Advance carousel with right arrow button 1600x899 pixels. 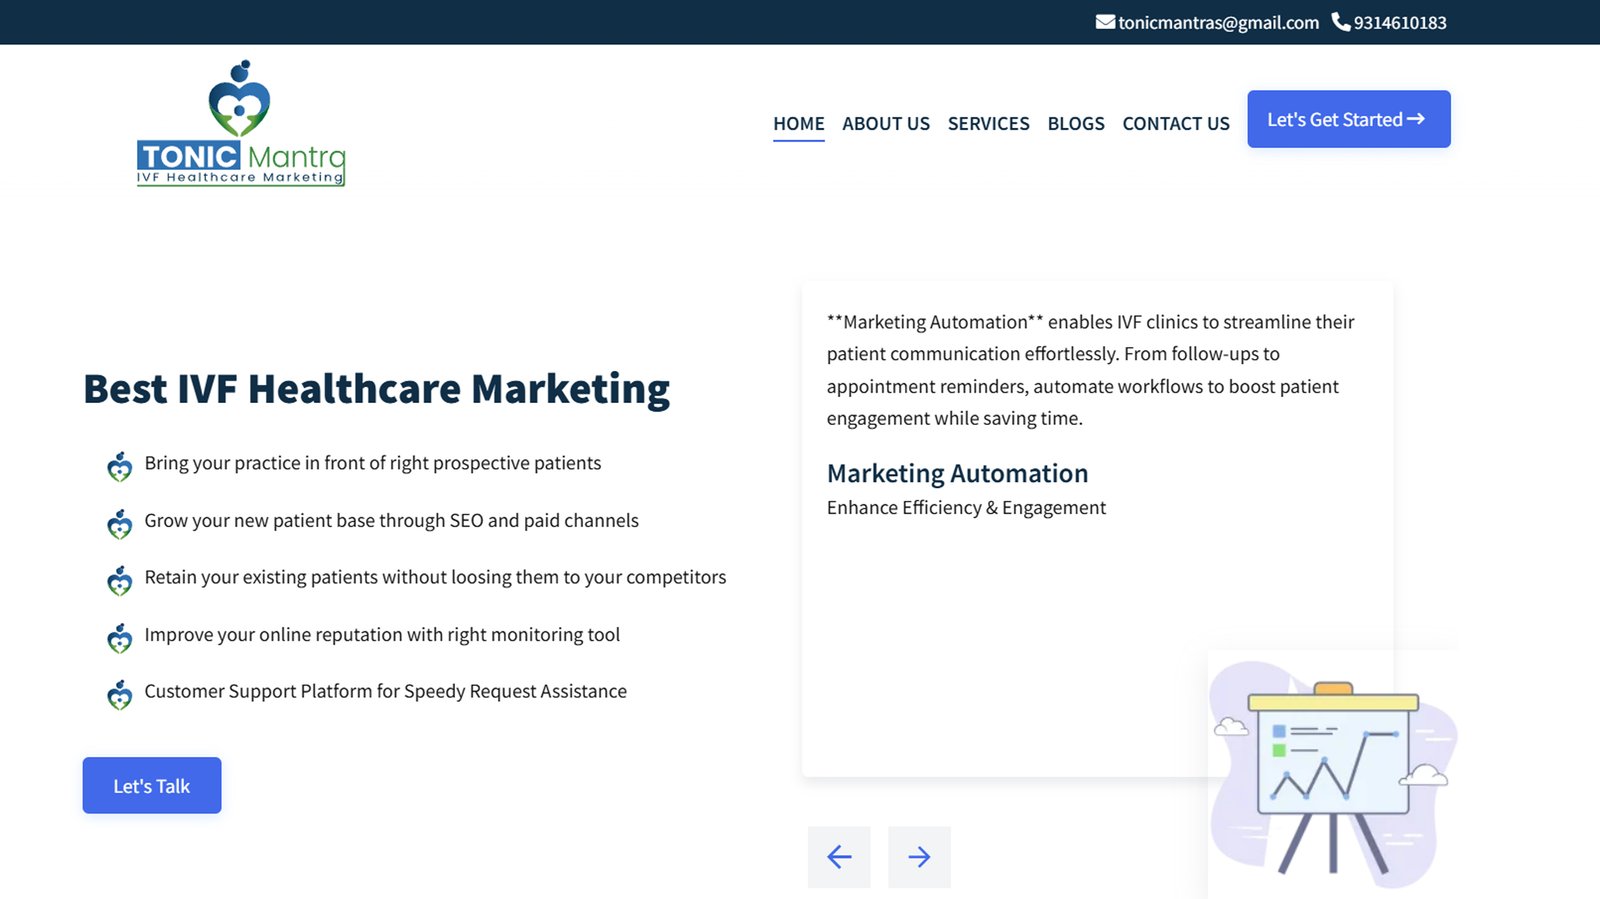pos(919,857)
